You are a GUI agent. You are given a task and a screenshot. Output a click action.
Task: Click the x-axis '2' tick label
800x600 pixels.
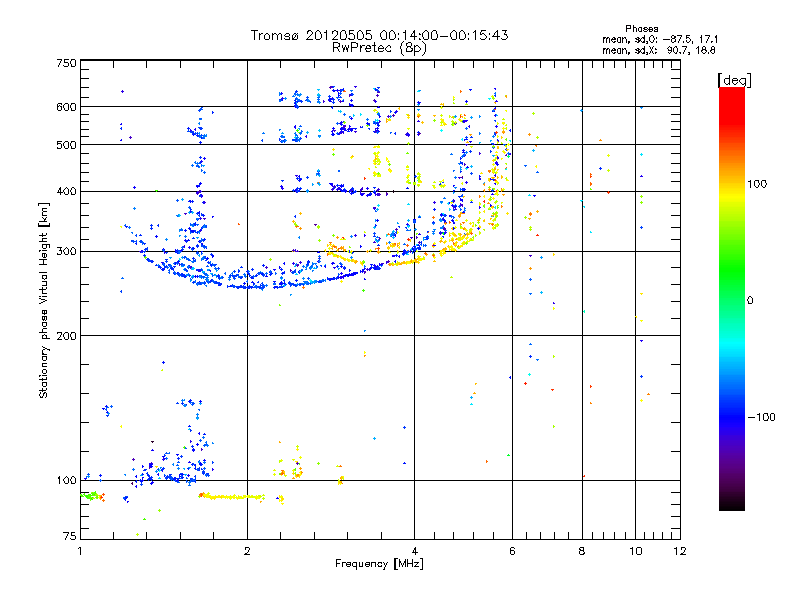(247, 551)
